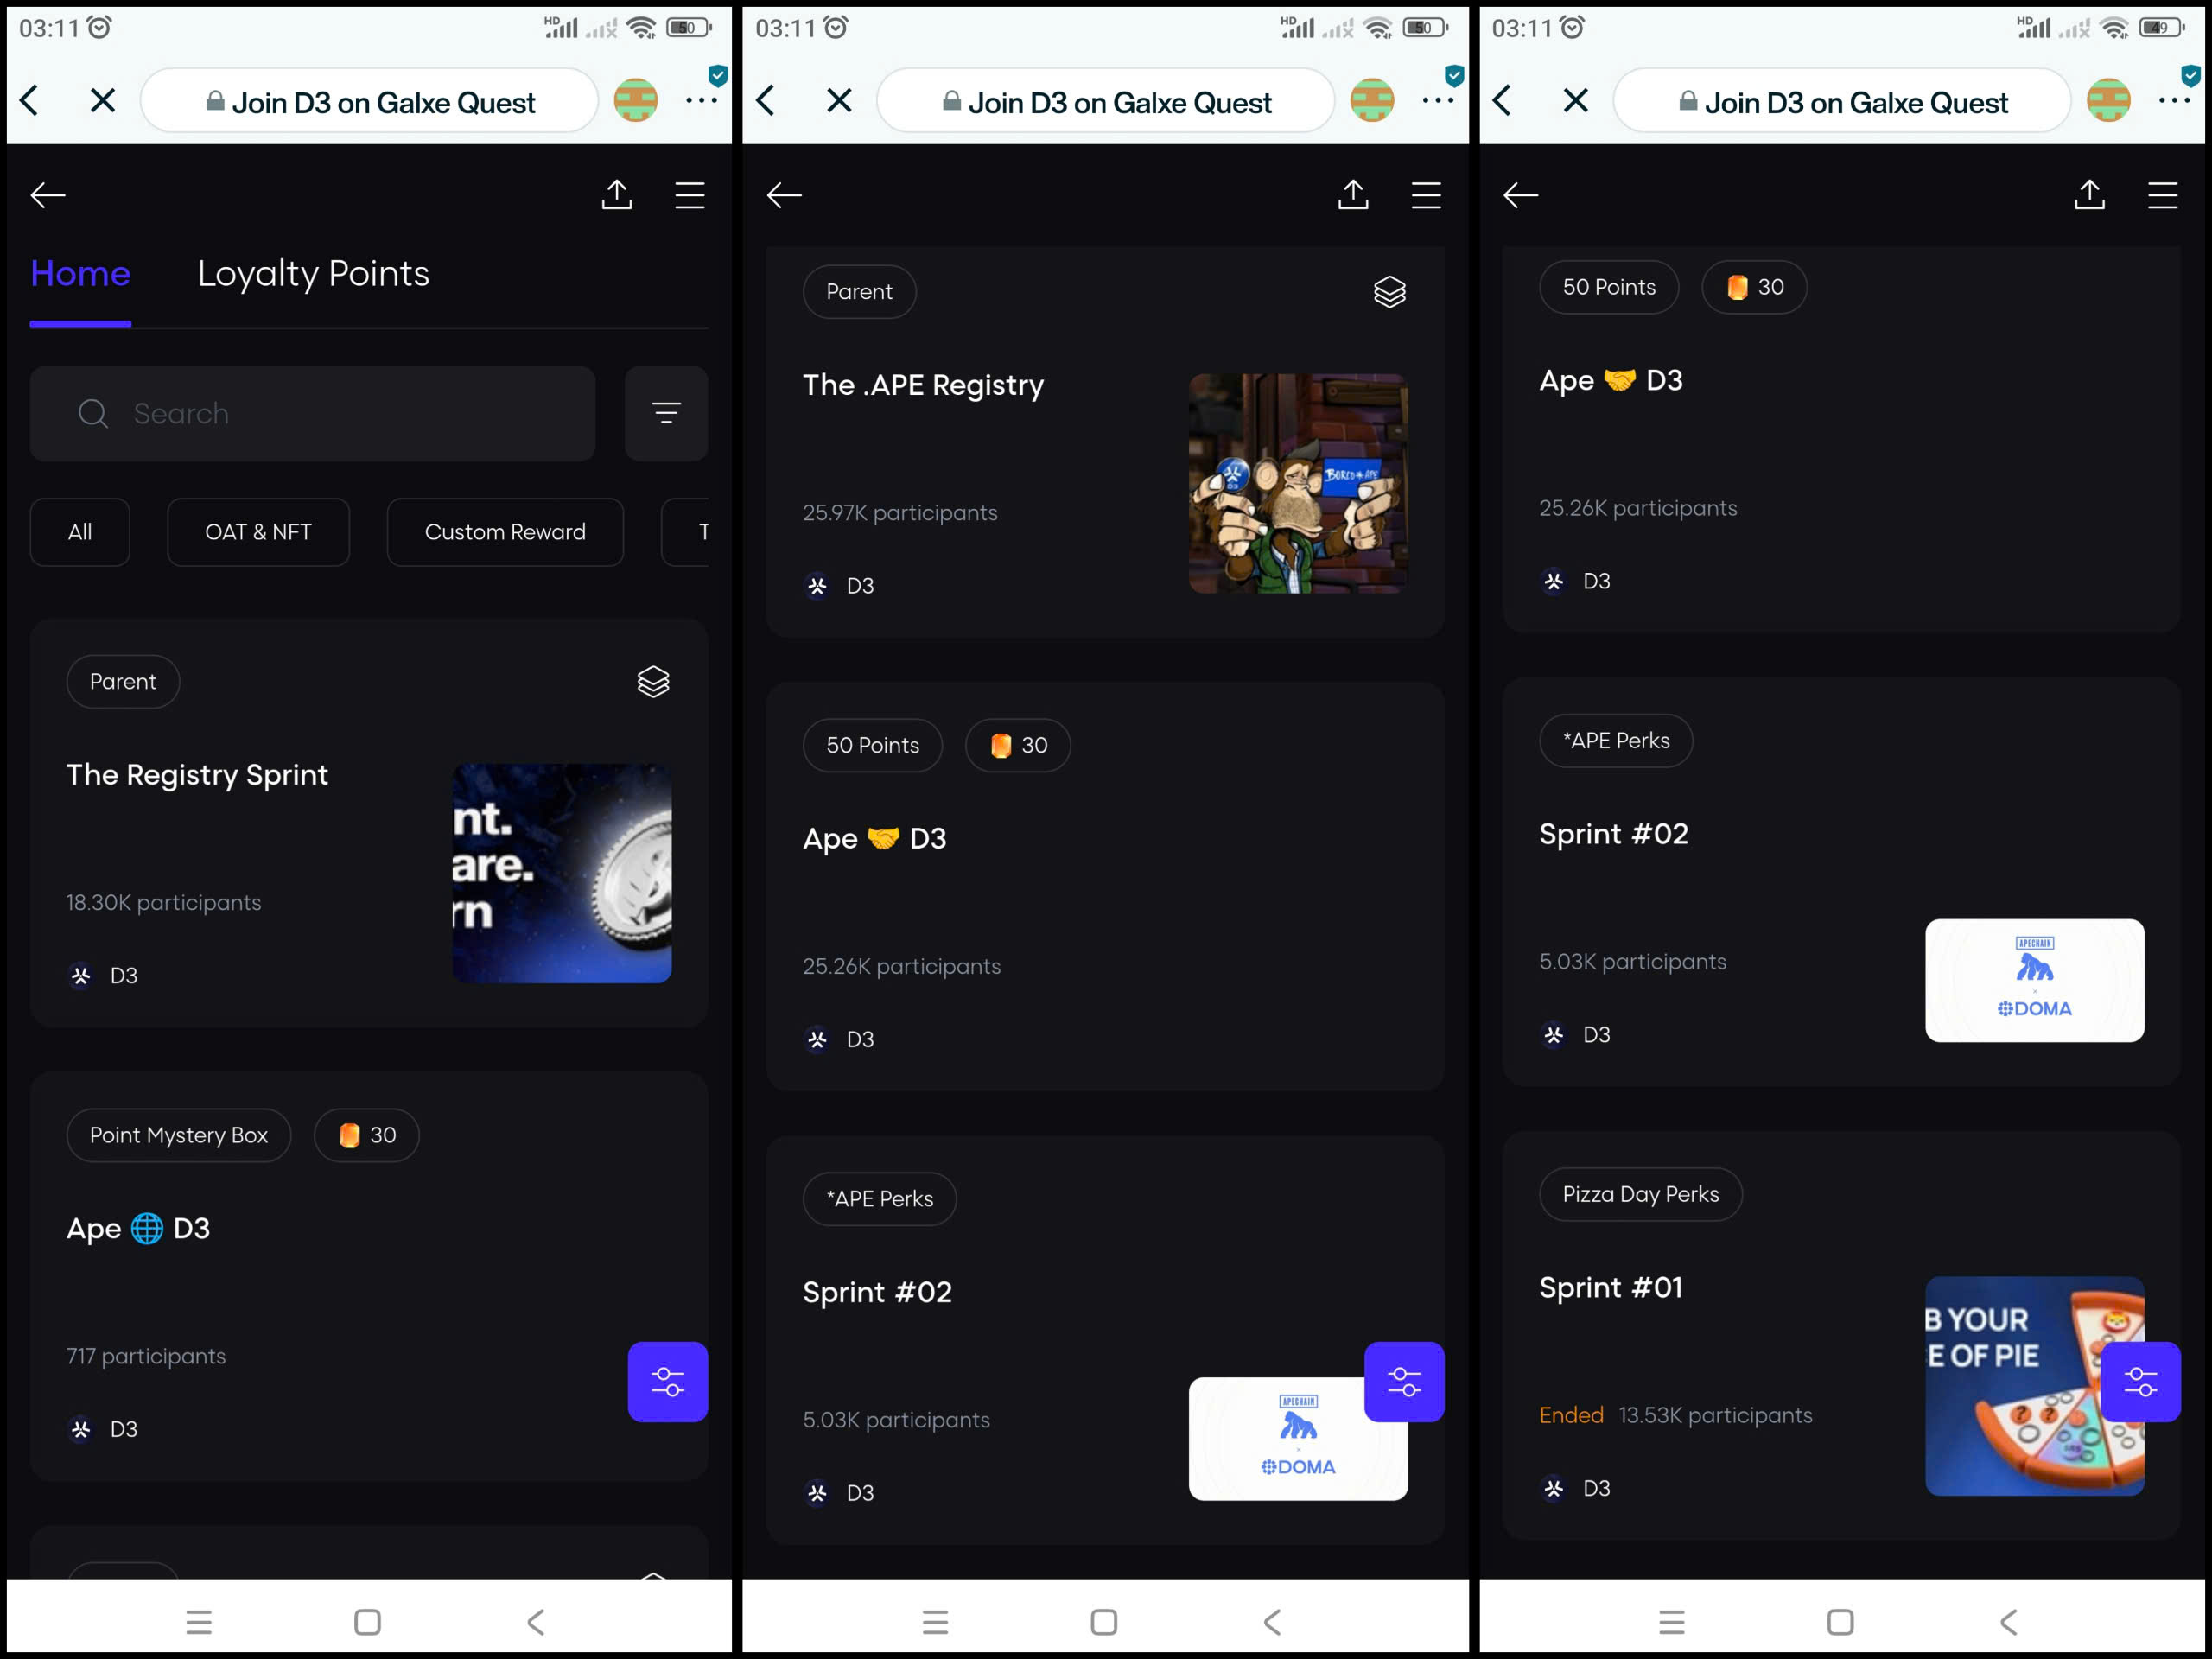Tap the Bored Ape thumbnail image

[1297, 483]
